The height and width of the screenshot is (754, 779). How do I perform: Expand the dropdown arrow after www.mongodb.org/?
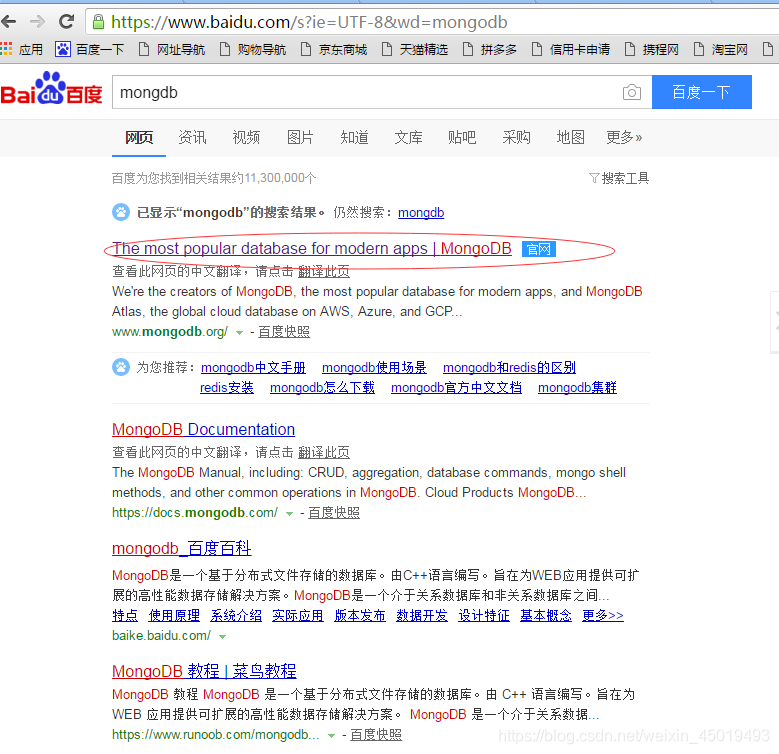[x=239, y=332]
